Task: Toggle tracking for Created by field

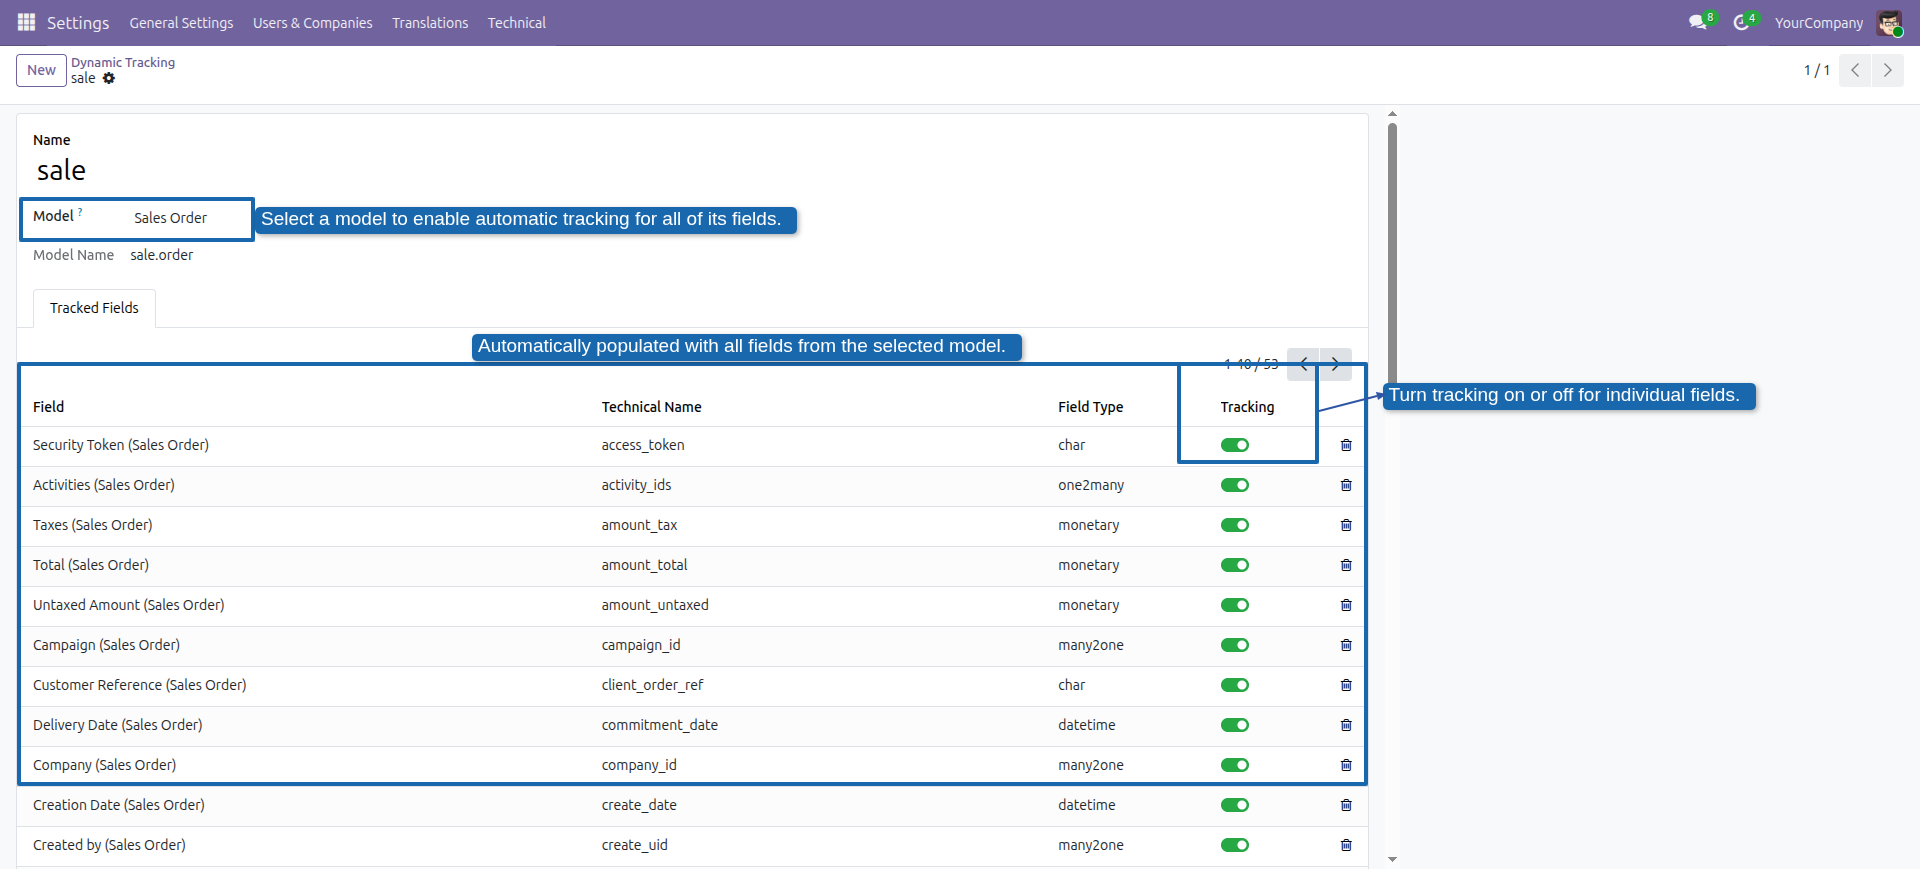Action: [1235, 845]
